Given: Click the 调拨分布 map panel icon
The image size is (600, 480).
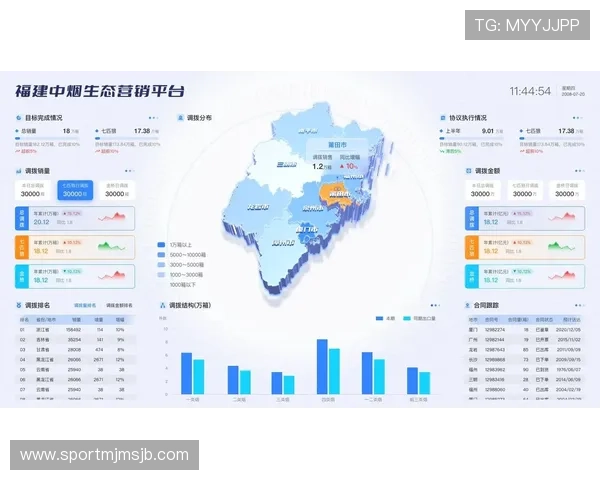Looking at the screenshot, I should [180, 118].
